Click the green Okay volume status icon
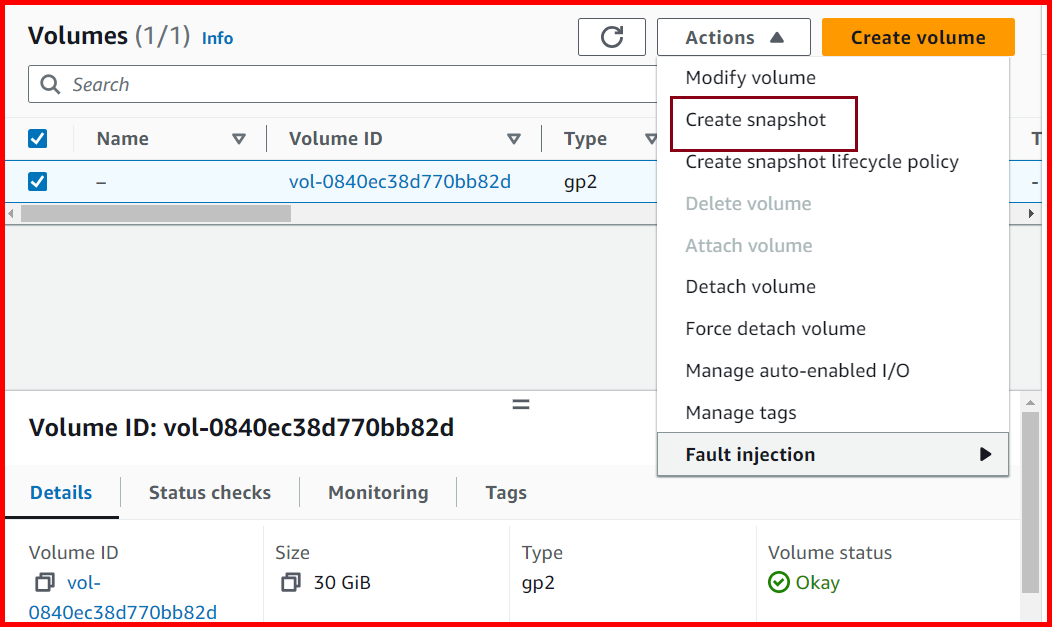Image resolution: width=1052 pixels, height=627 pixels. pos(777,582)
